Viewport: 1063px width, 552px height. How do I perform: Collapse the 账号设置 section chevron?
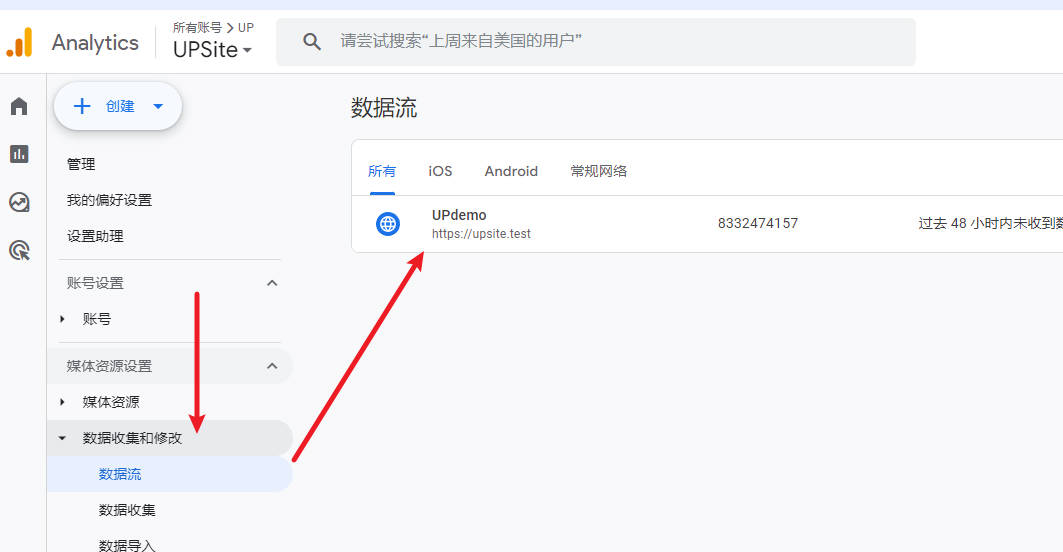click(x=272, y=283)
